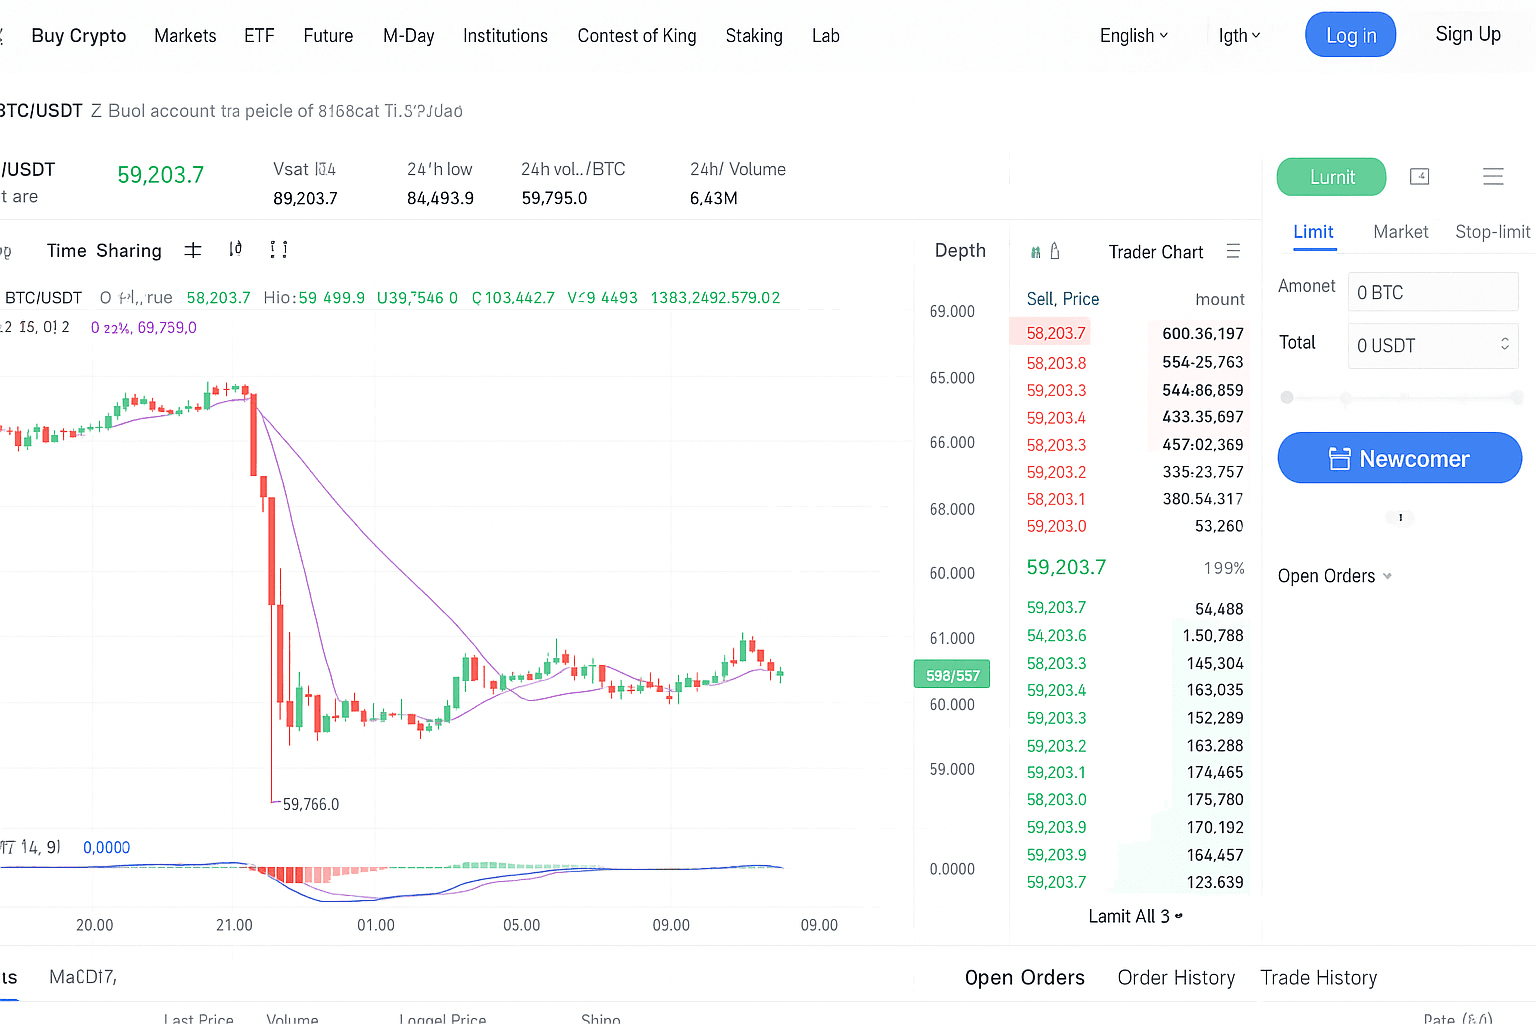The width and height of the screenshot is (1536, 1024).
Task: Switch to the Depth chart tab
Action: pyautogui.click(x=960, y=251)
